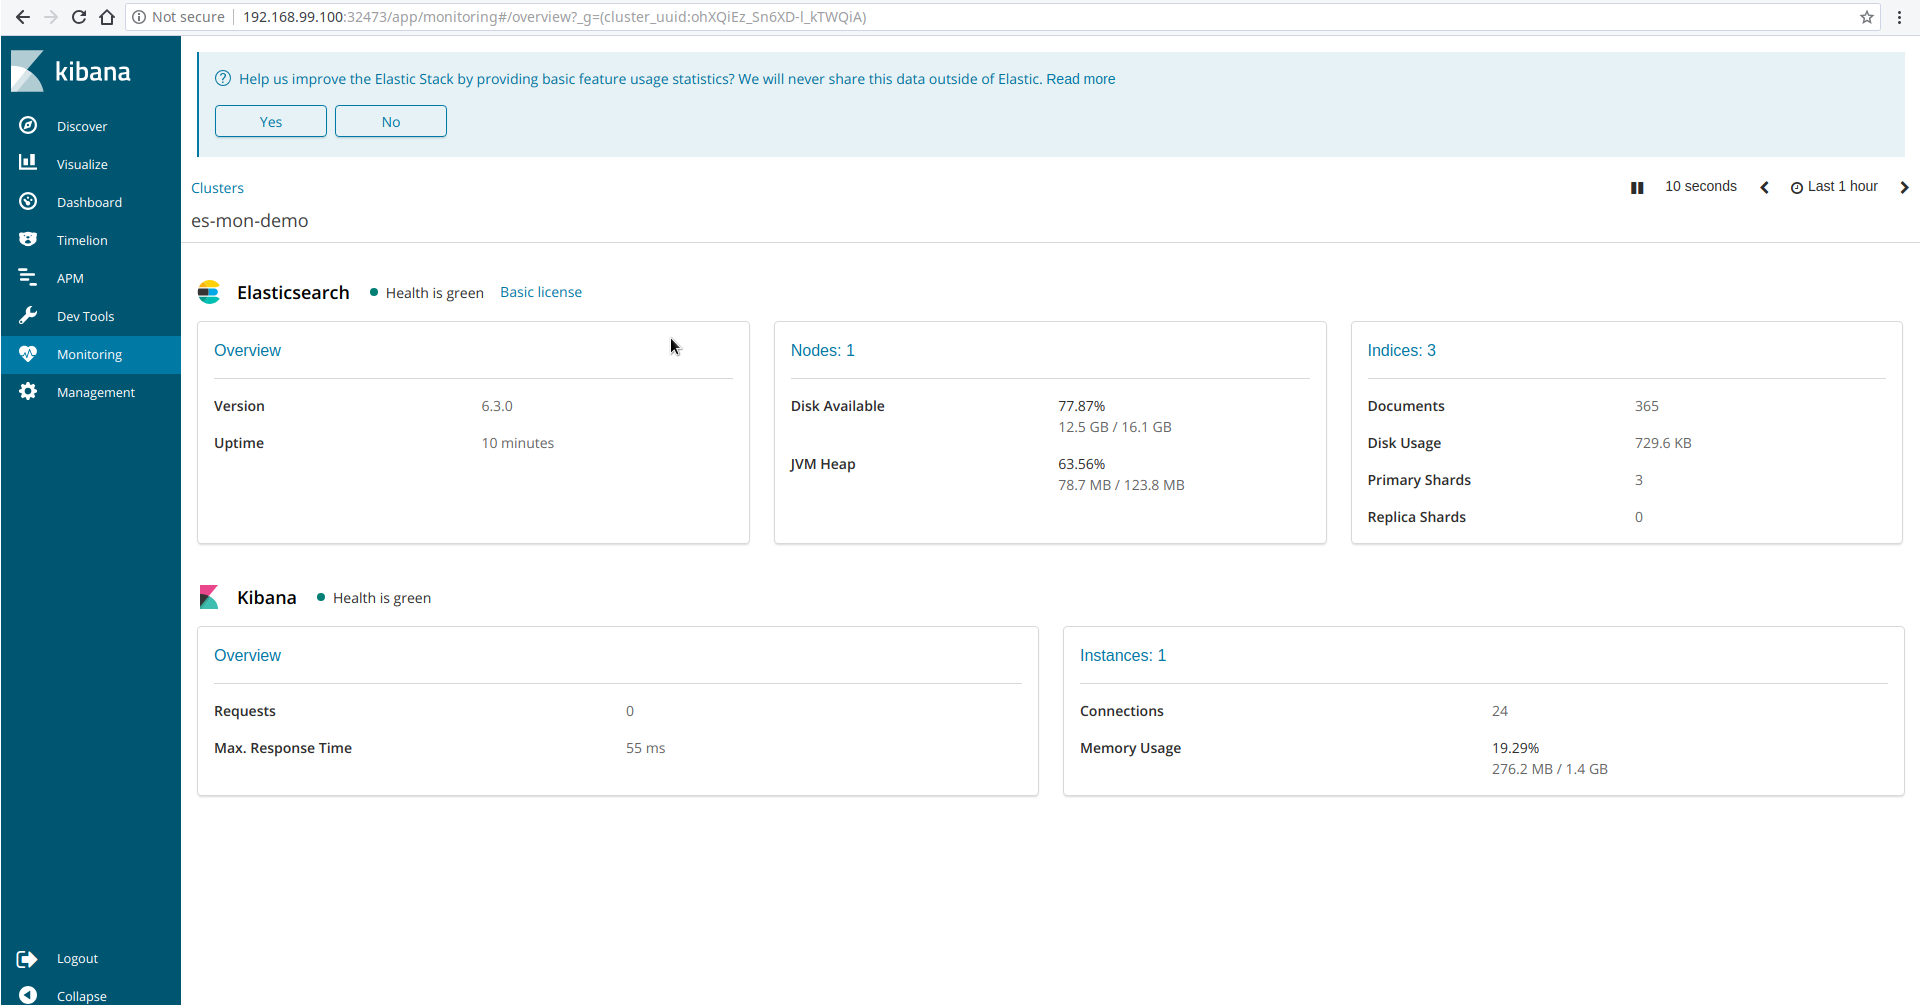
Task: Step back with the left time chevron
Action: click(x=1764, y=187)
